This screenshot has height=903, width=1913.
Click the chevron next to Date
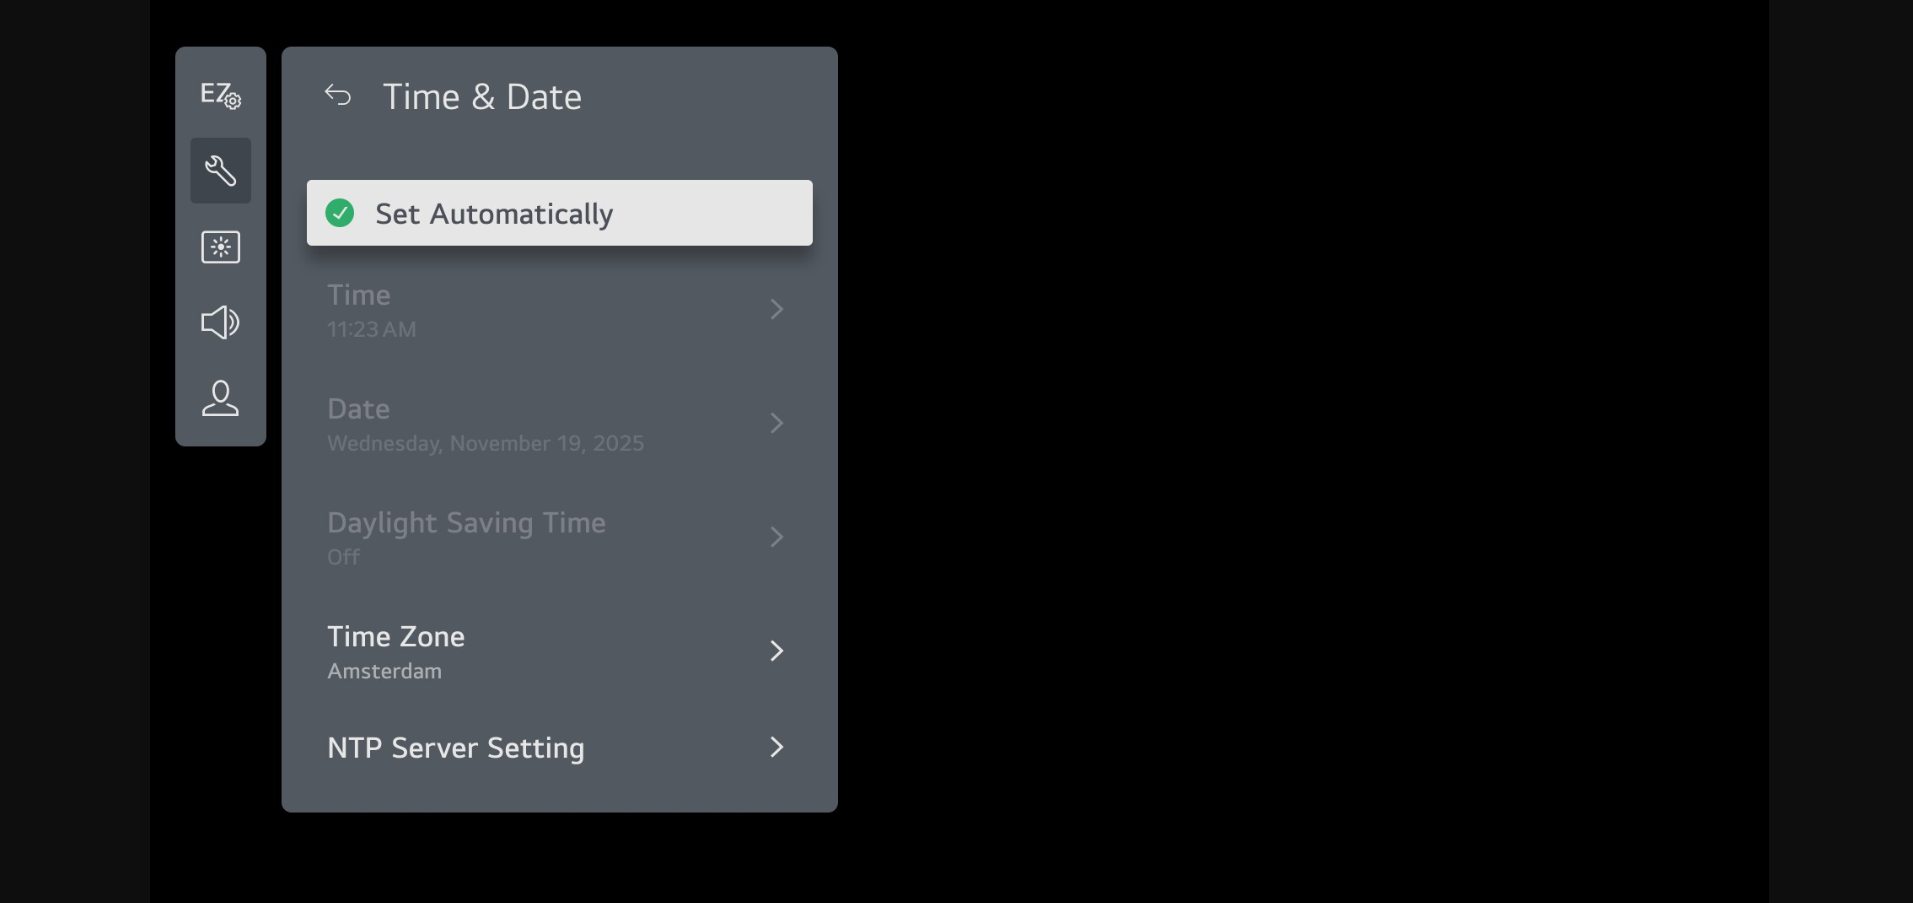pyautogui.click(x=776, y=423)
